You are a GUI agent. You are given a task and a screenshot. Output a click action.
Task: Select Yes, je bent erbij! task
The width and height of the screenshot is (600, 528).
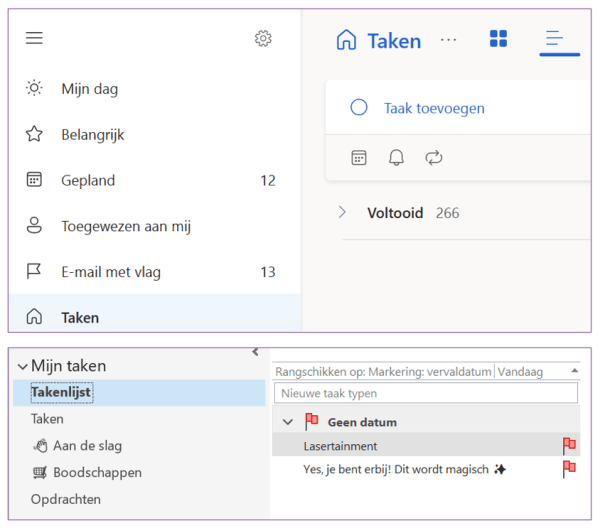point(426,469)
